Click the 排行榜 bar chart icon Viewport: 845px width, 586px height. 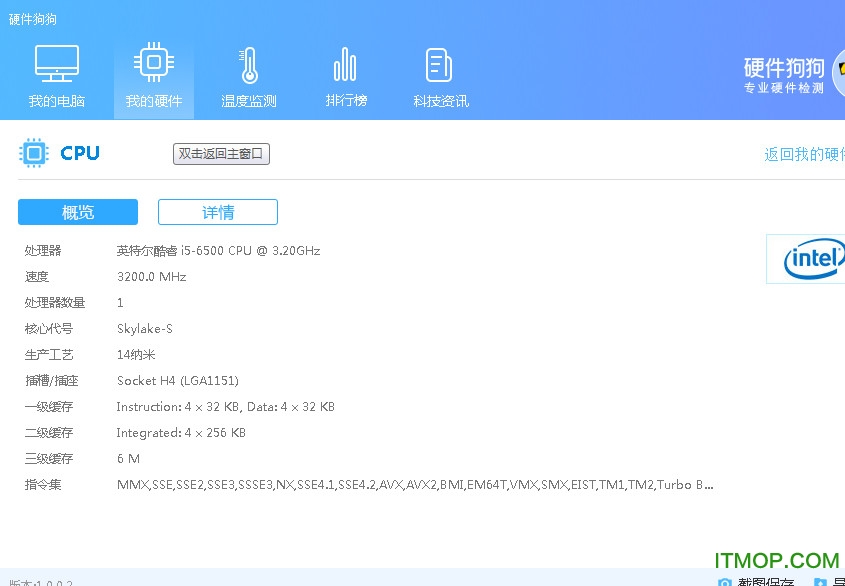click(x=345, y=64)
